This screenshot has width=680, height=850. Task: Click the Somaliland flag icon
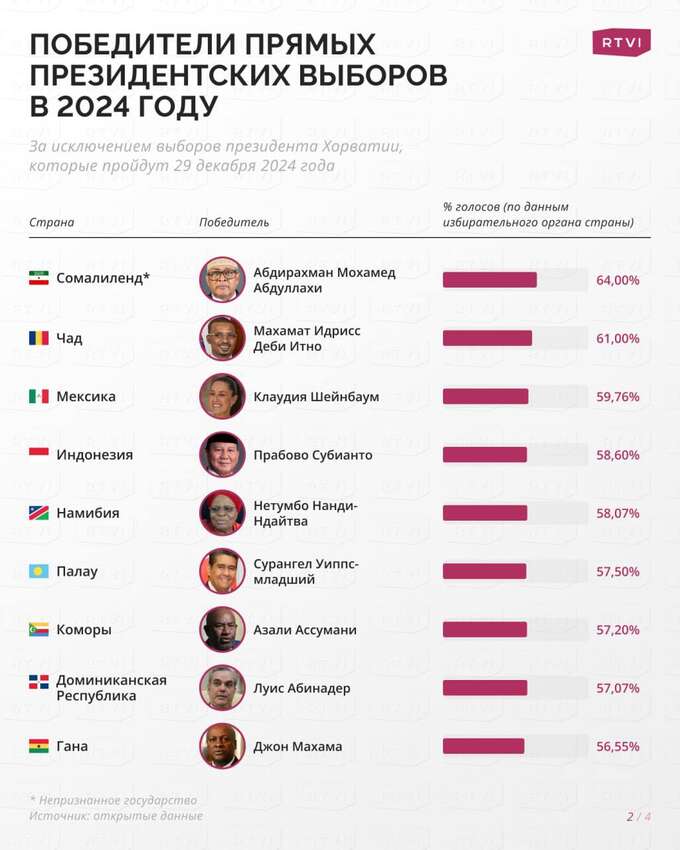pos(39,279)
